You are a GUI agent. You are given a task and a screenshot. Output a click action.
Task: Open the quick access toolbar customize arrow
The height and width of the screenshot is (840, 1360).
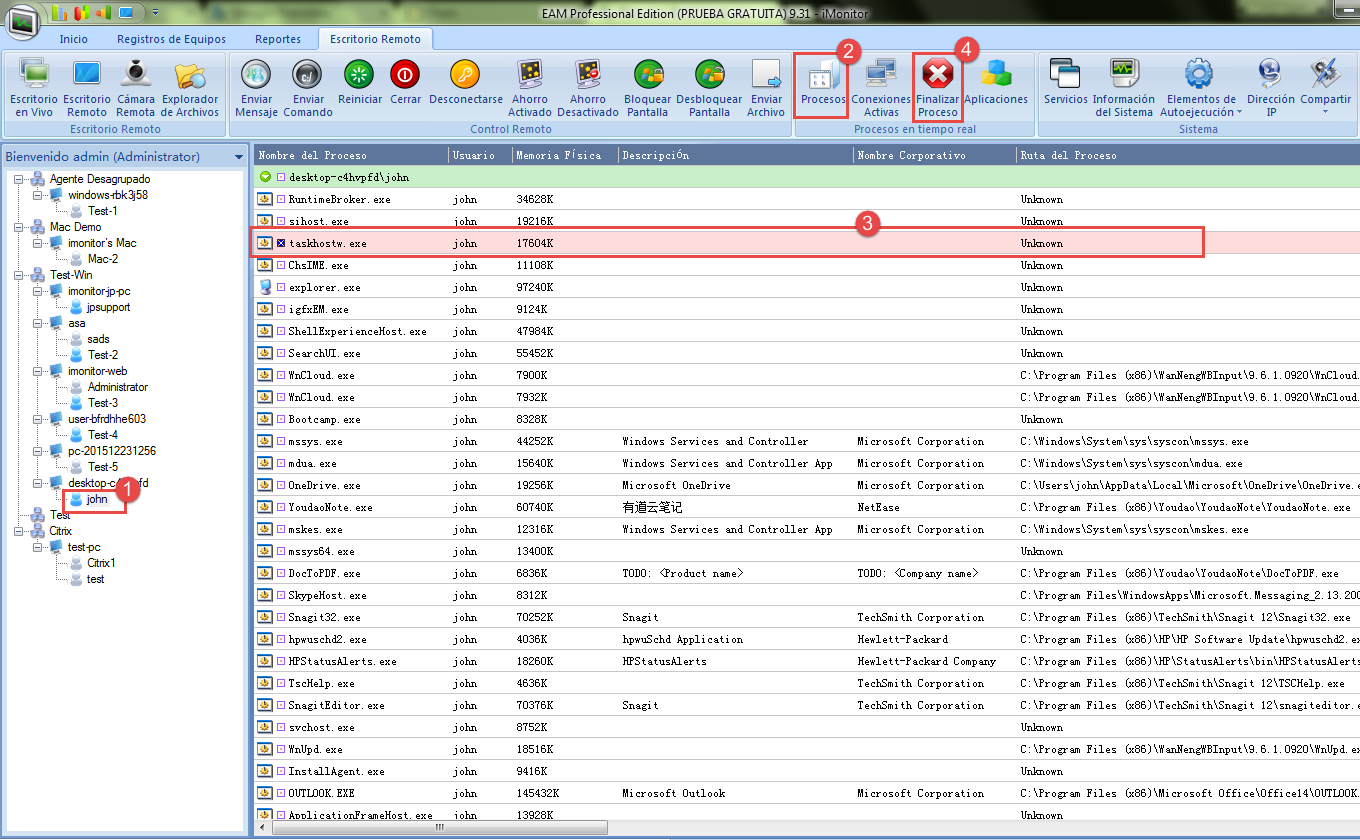[156, 13]
